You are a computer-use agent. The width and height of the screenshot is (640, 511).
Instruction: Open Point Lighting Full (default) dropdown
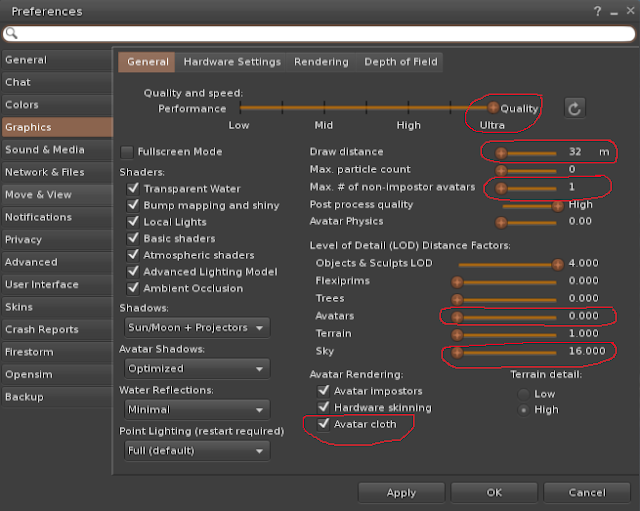click(x=197, y=451)
